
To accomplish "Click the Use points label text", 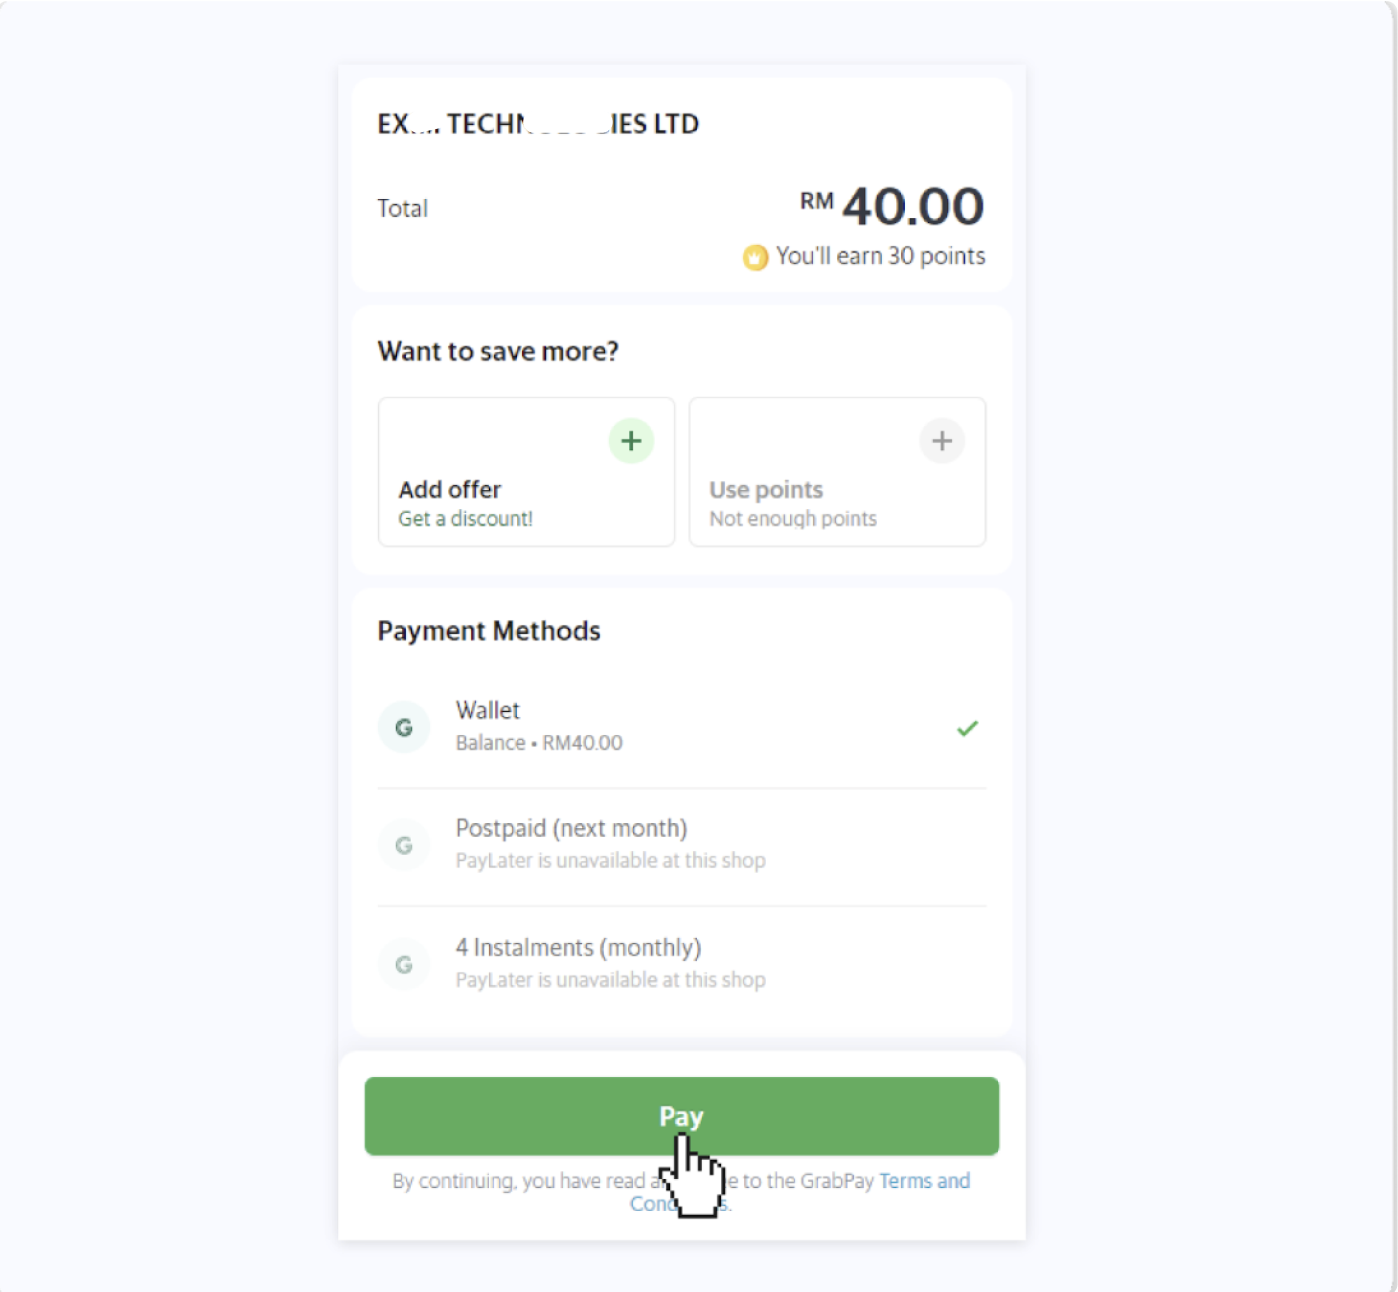I will tap(766, 490).
